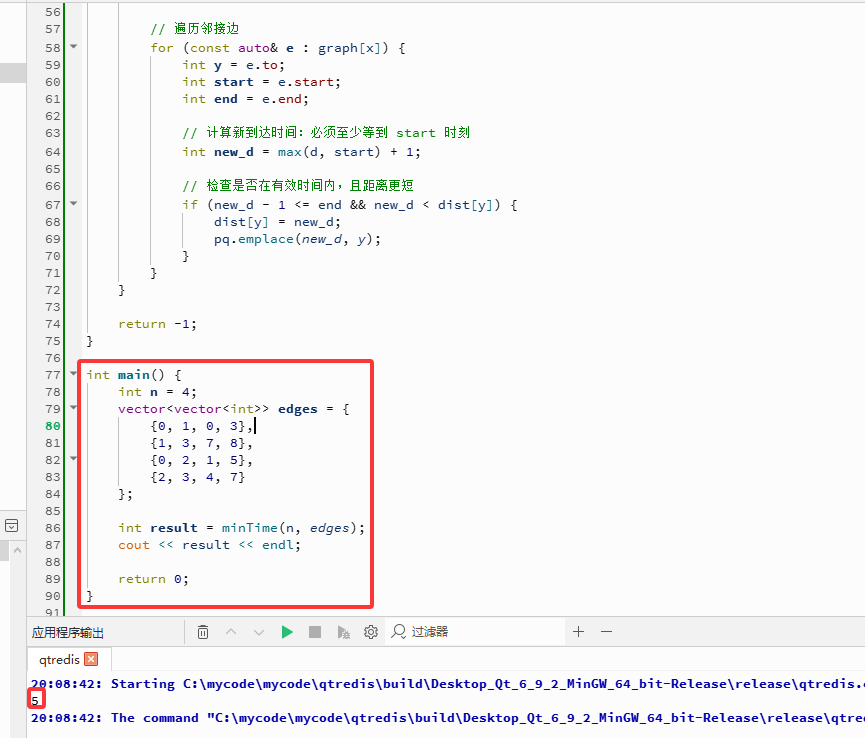The image size is (865, 738).
Task: Stop the running program with square button
Action: tap(315, 632)
